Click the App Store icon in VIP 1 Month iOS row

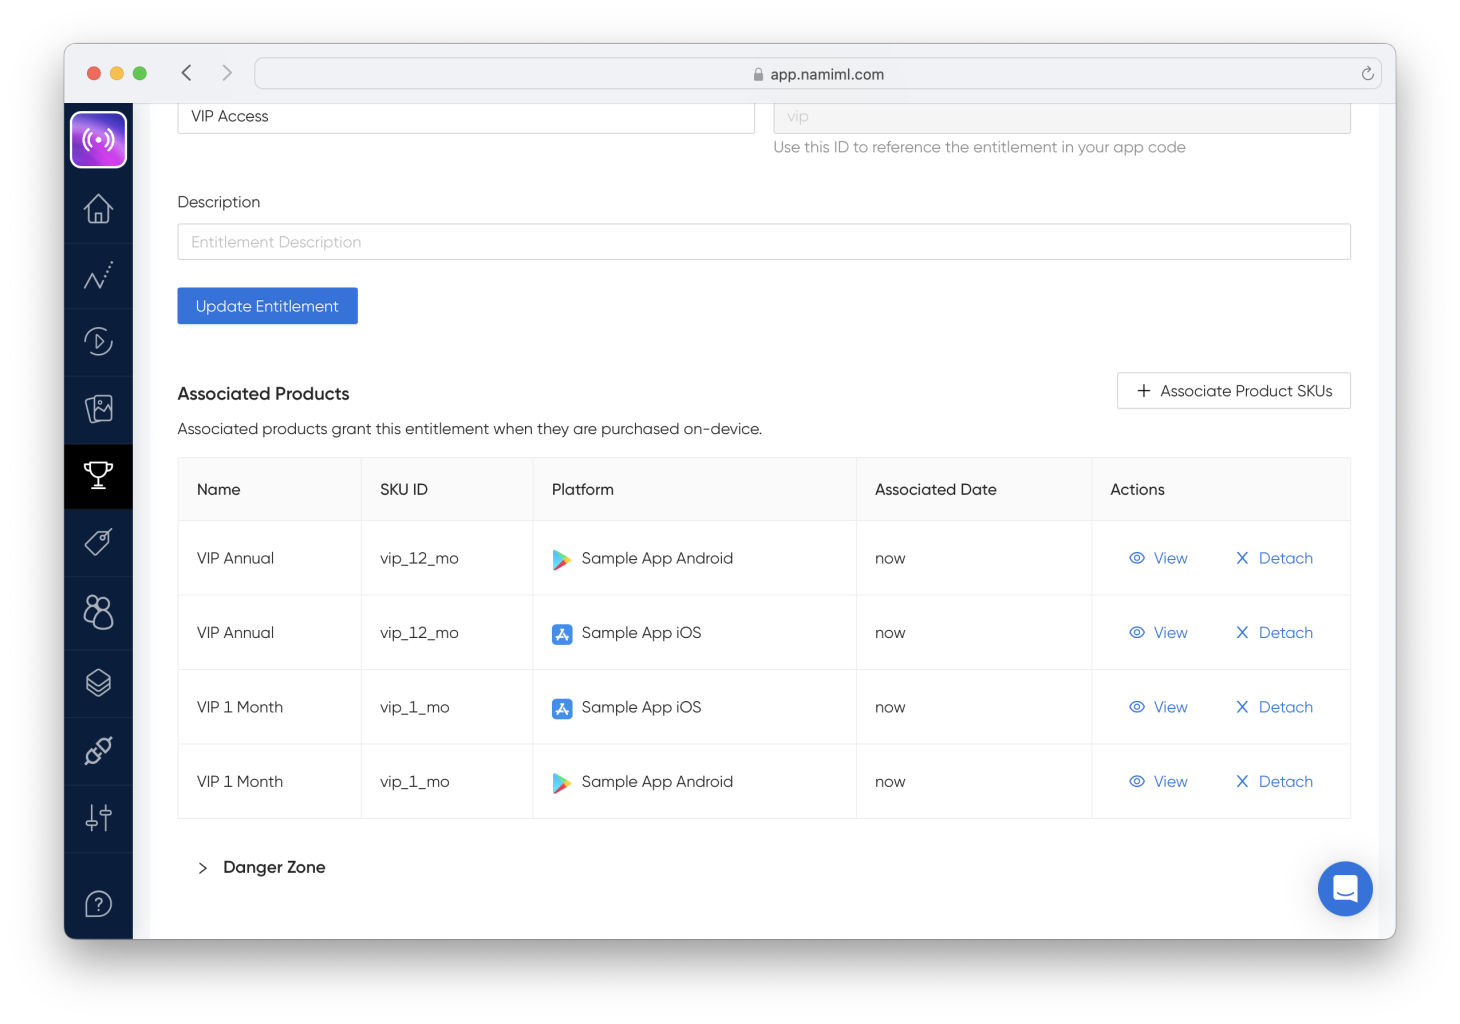point(562,708)
